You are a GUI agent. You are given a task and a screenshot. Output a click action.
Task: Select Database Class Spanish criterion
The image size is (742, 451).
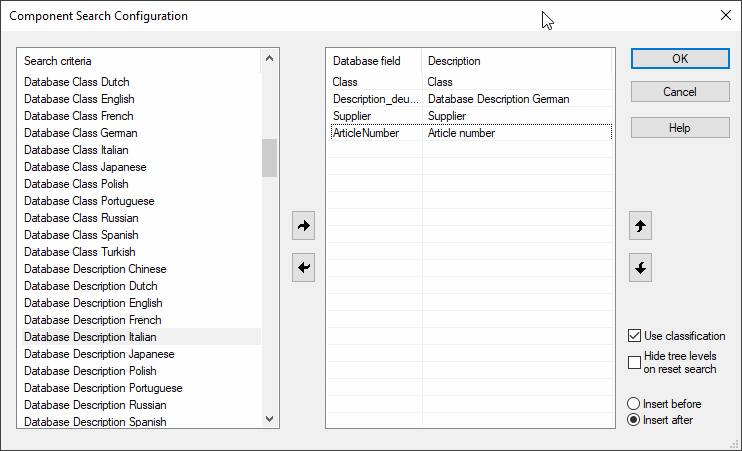tap(141, 235)
